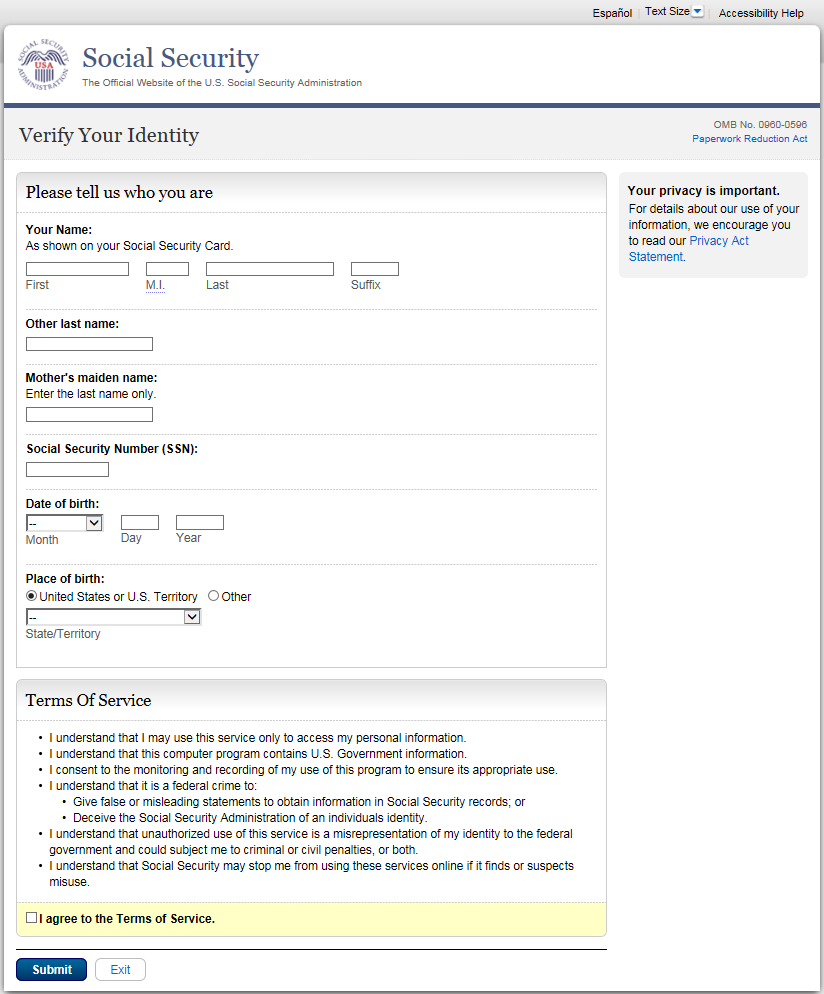This screenshot has width=824, height=994.
Task: Open Accessibility Help
Action: point(761,13)
